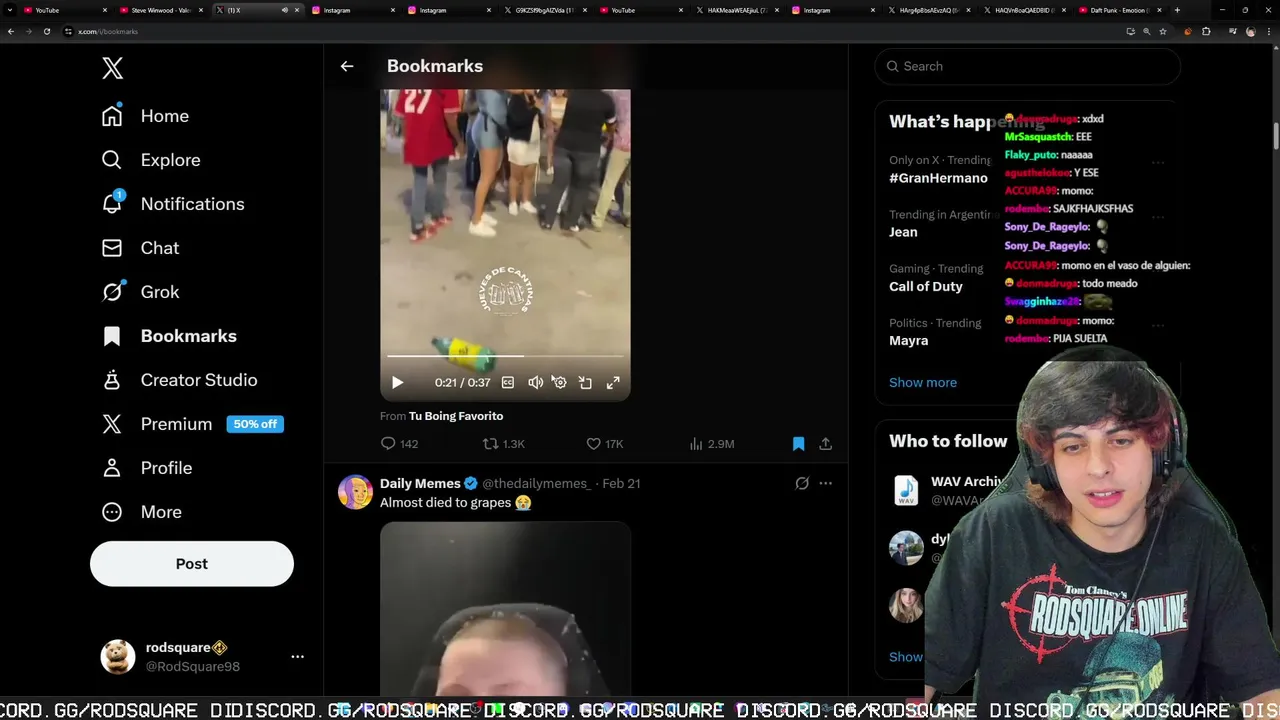This screenshot has width=1280, height=720.
Task: Open Tu Boing Favorito source link
Action: click(456, 416)
